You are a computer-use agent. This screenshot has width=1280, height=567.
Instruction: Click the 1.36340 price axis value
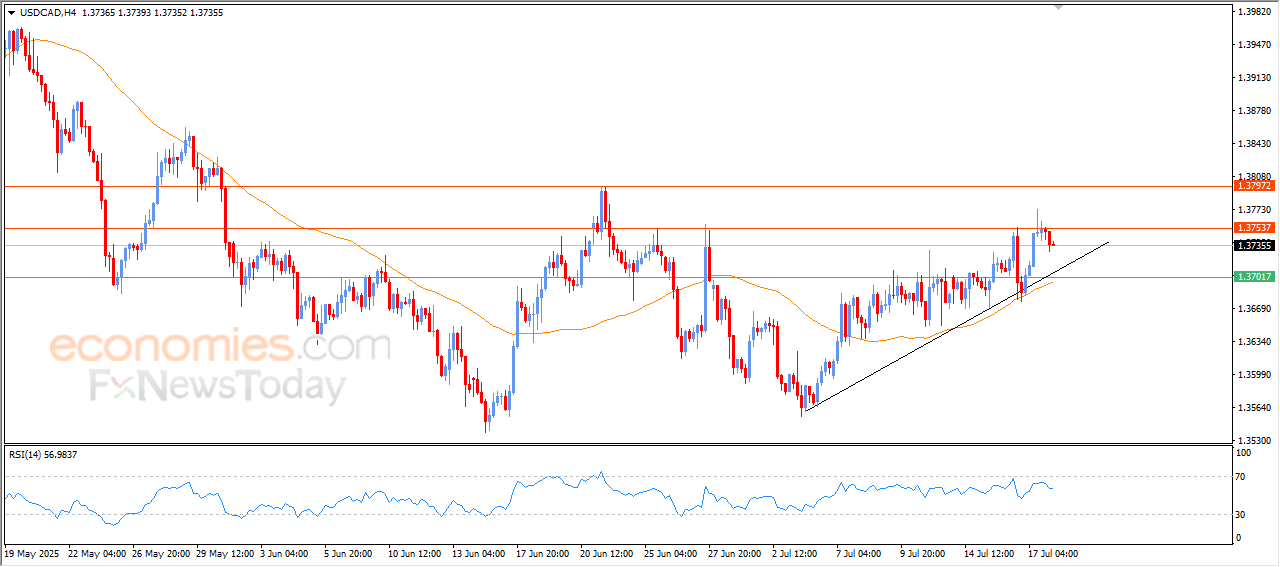1253,342
